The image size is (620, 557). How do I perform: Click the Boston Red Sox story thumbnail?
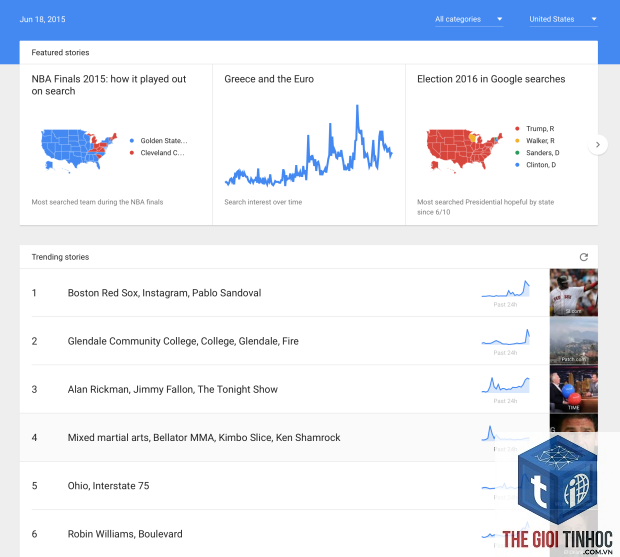[573, 293]
